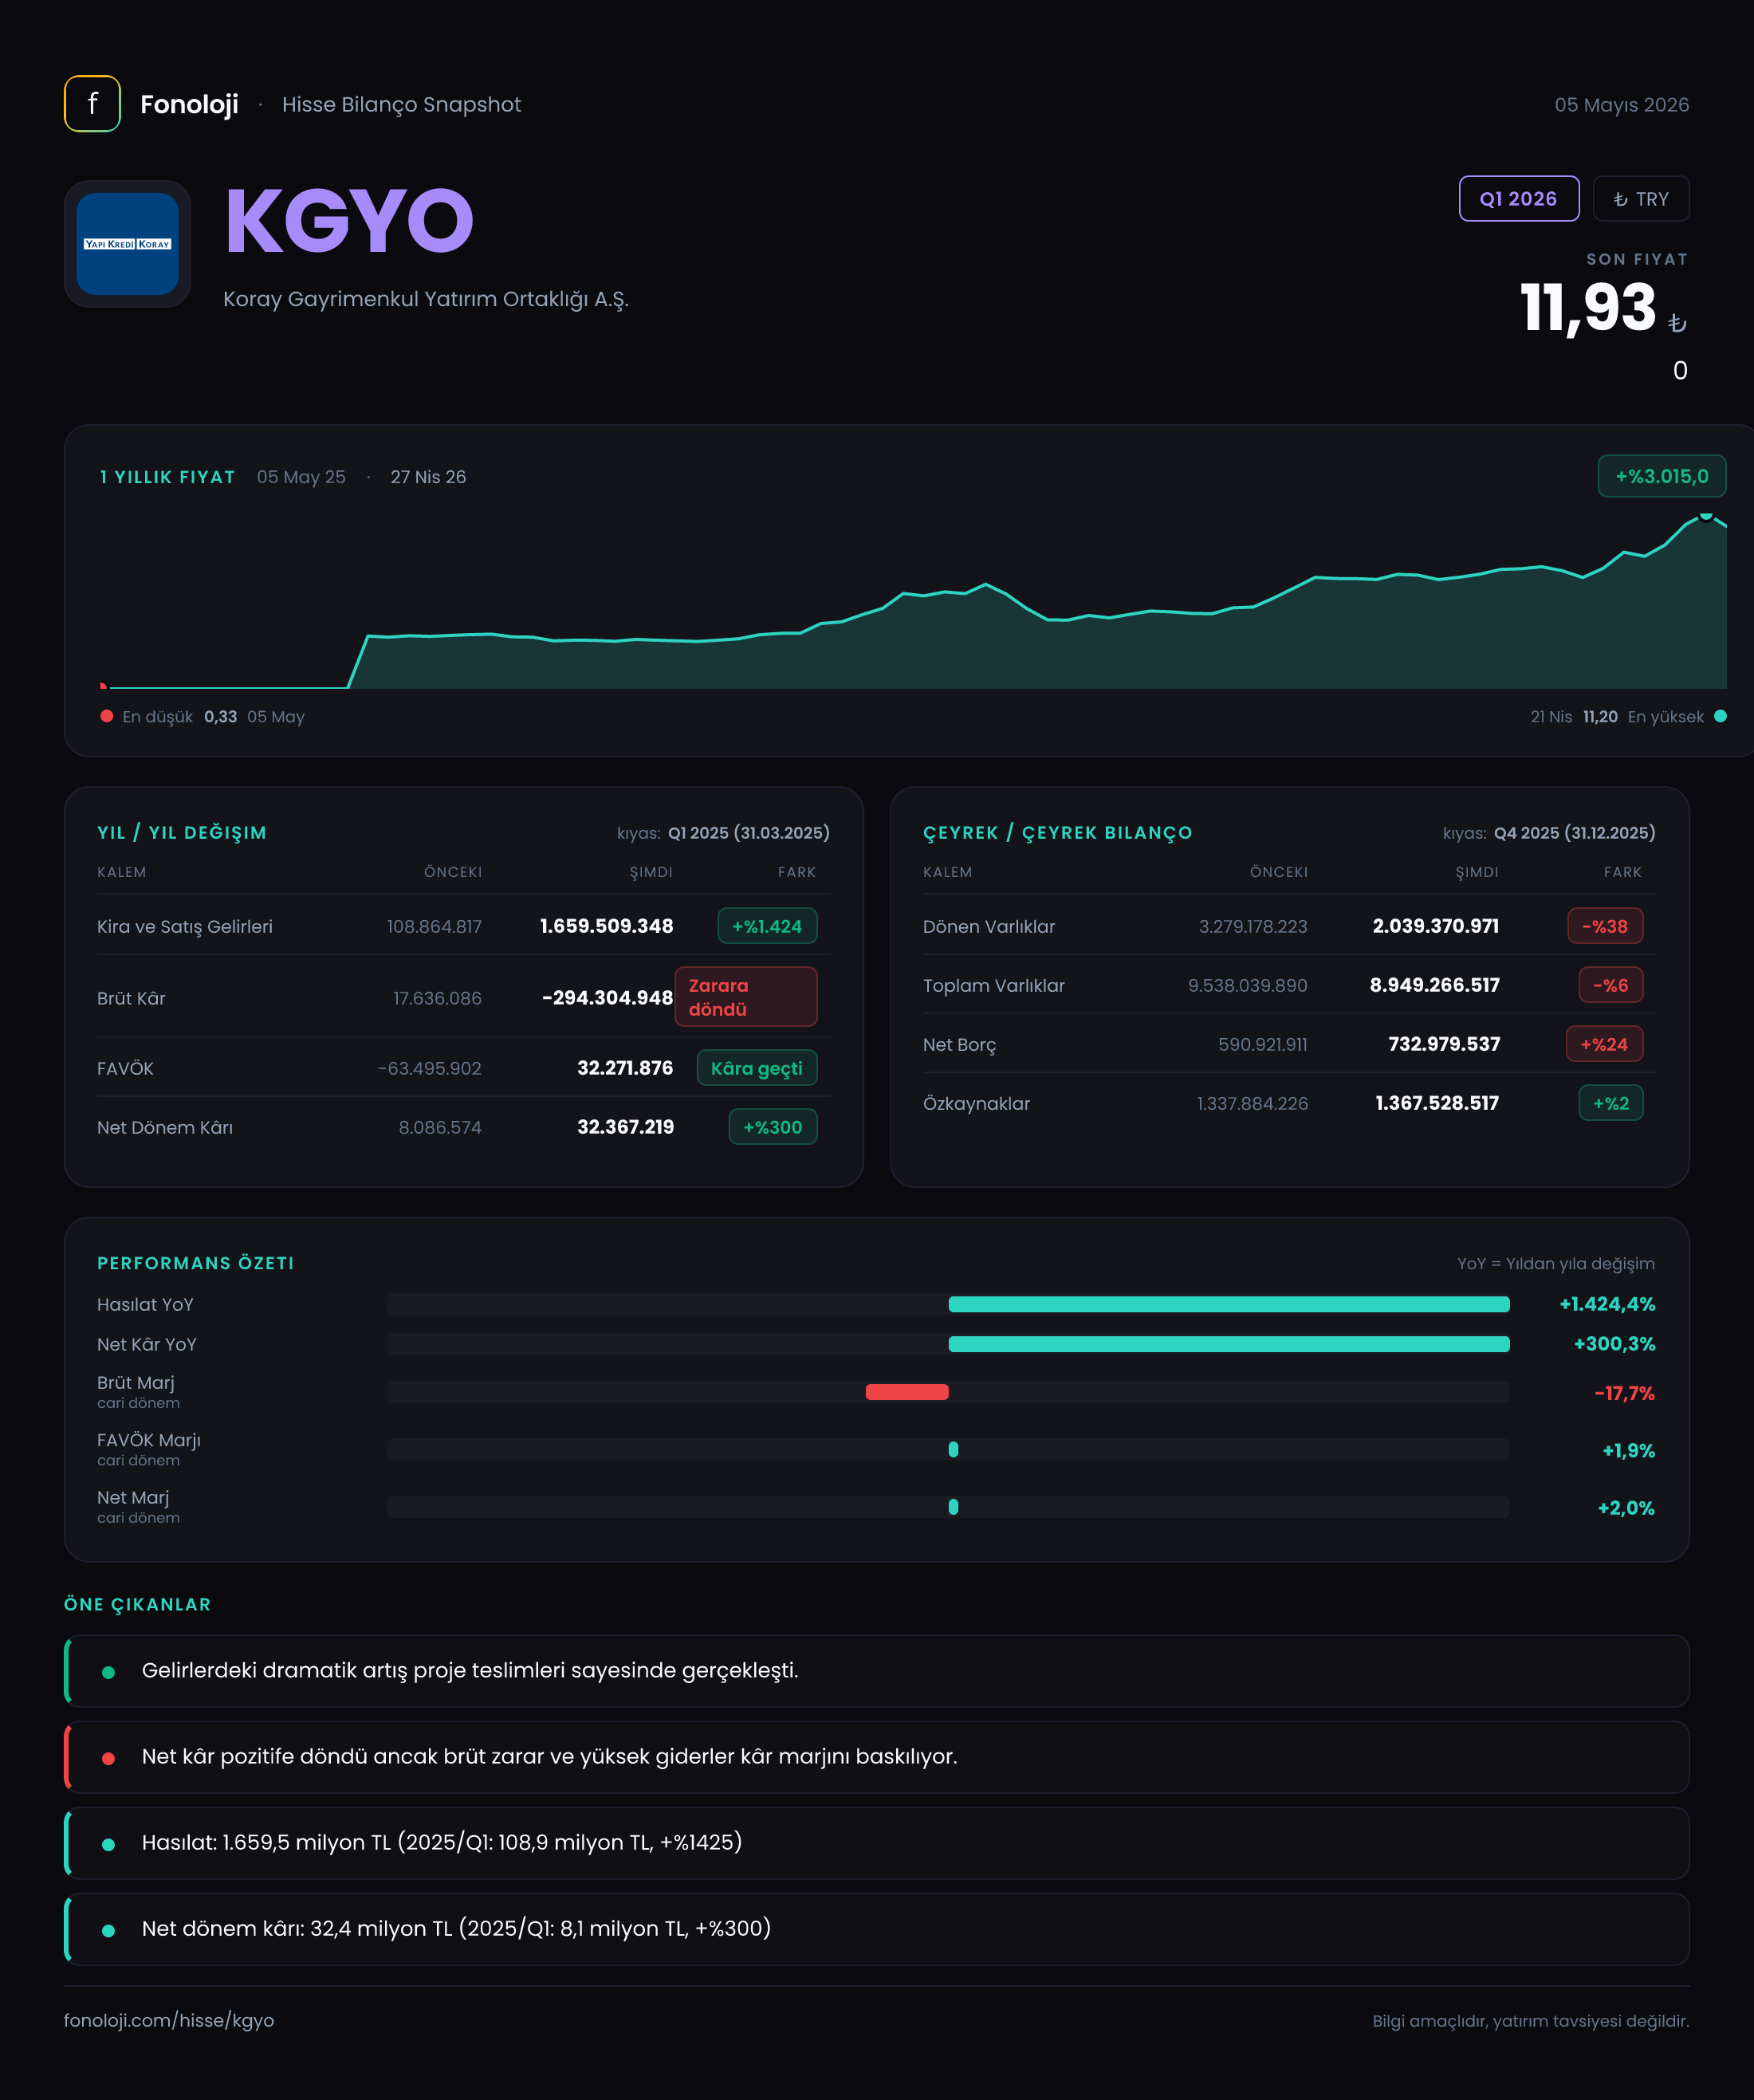Click the +%24 Net Borç badge
Image resolution: width=1754 pixels, height=2100 pixels.
pyautogui.click(x=1604, y=1044)
